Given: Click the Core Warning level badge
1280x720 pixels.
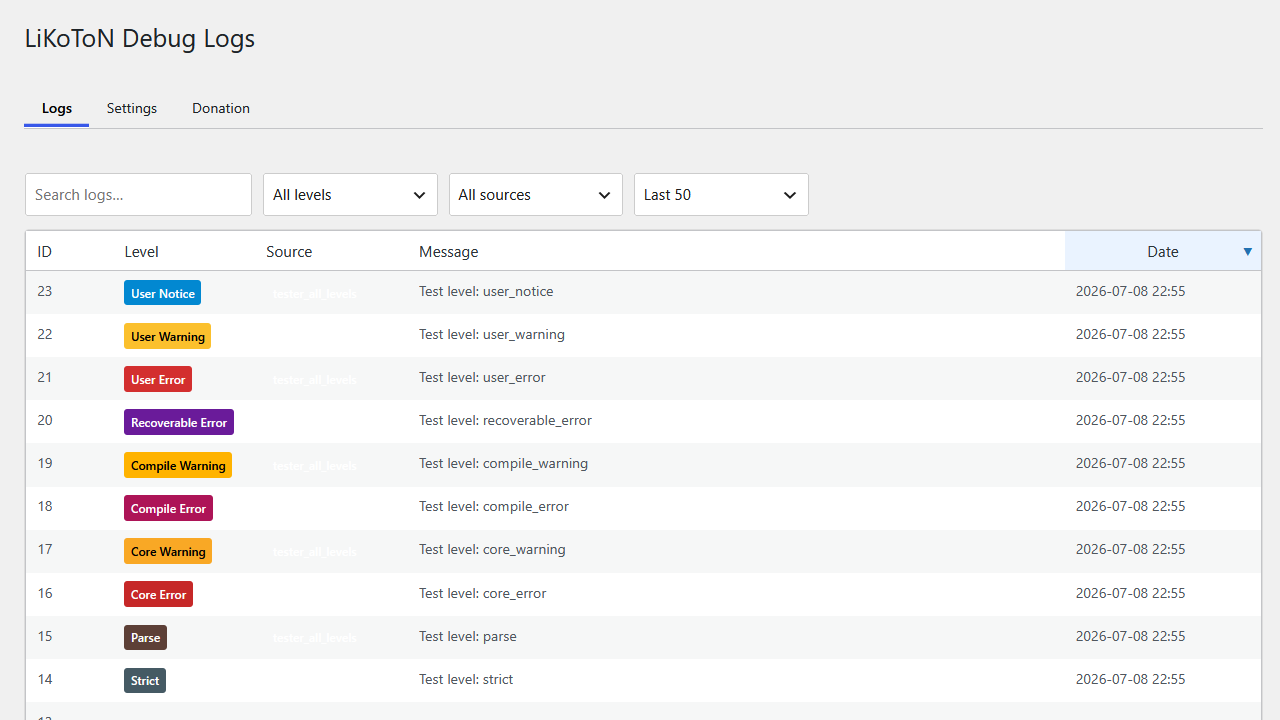Looking at the screenshot, I should pos(168,551).
